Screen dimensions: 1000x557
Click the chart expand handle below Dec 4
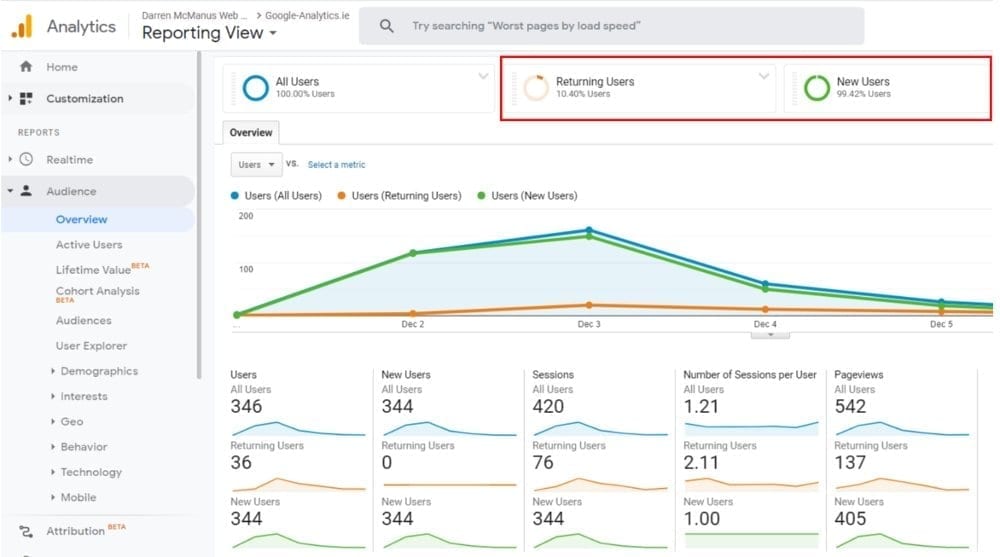[x=770, y=334]
